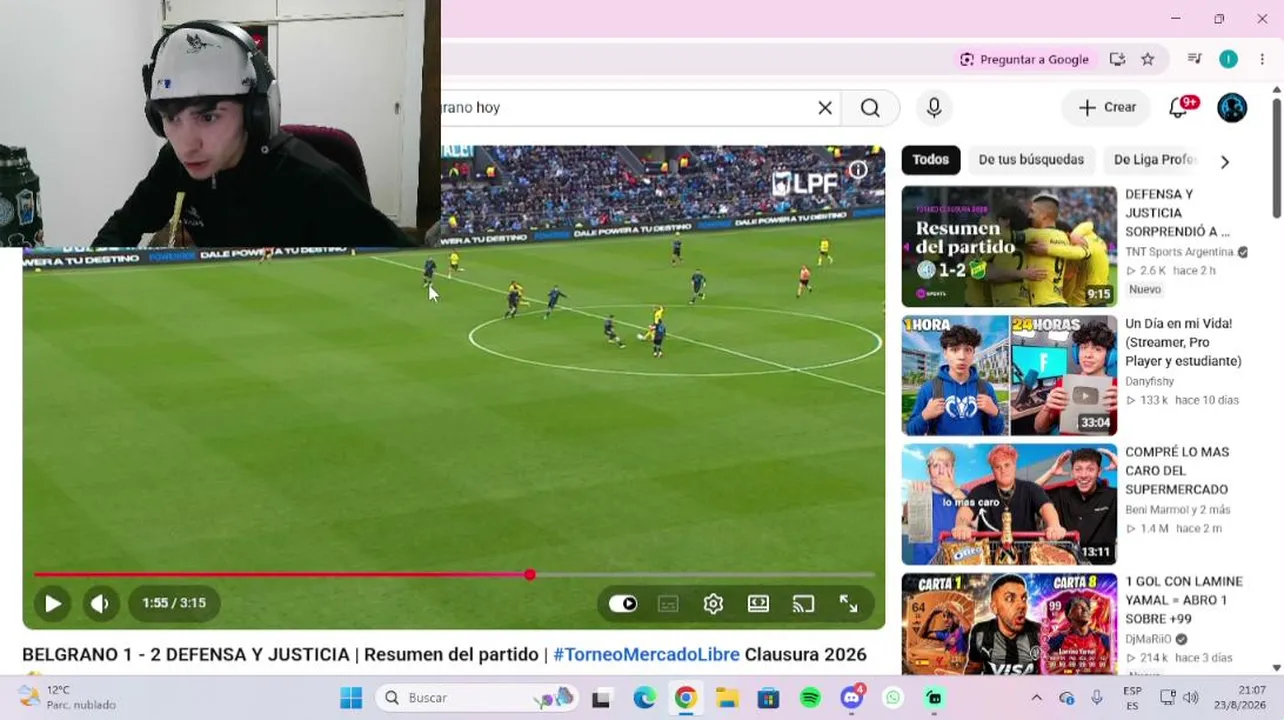Open the video player settings gear
Screen dimensions: 1284x720
tap(713, 604)
